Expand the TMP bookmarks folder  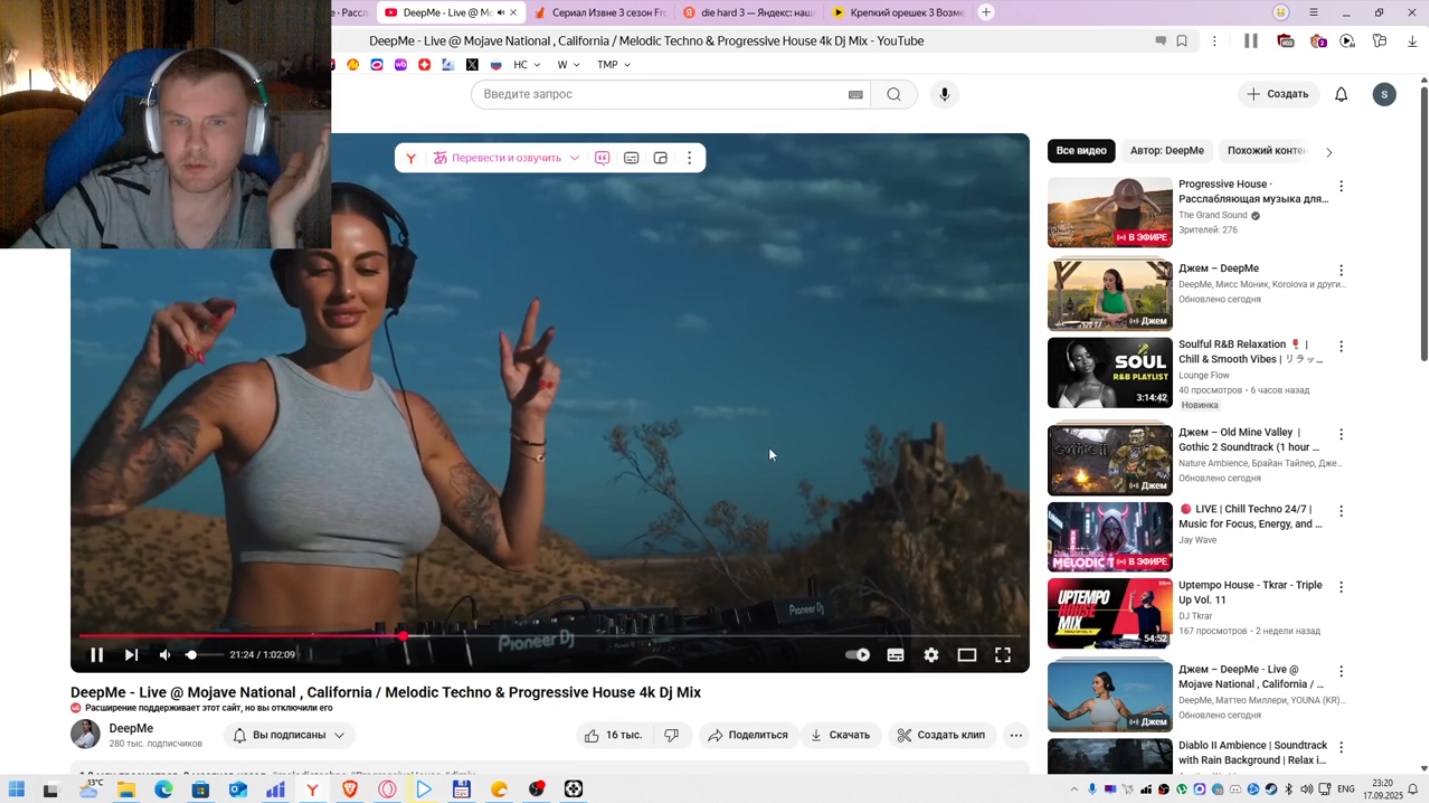click(x=614, y=65)
